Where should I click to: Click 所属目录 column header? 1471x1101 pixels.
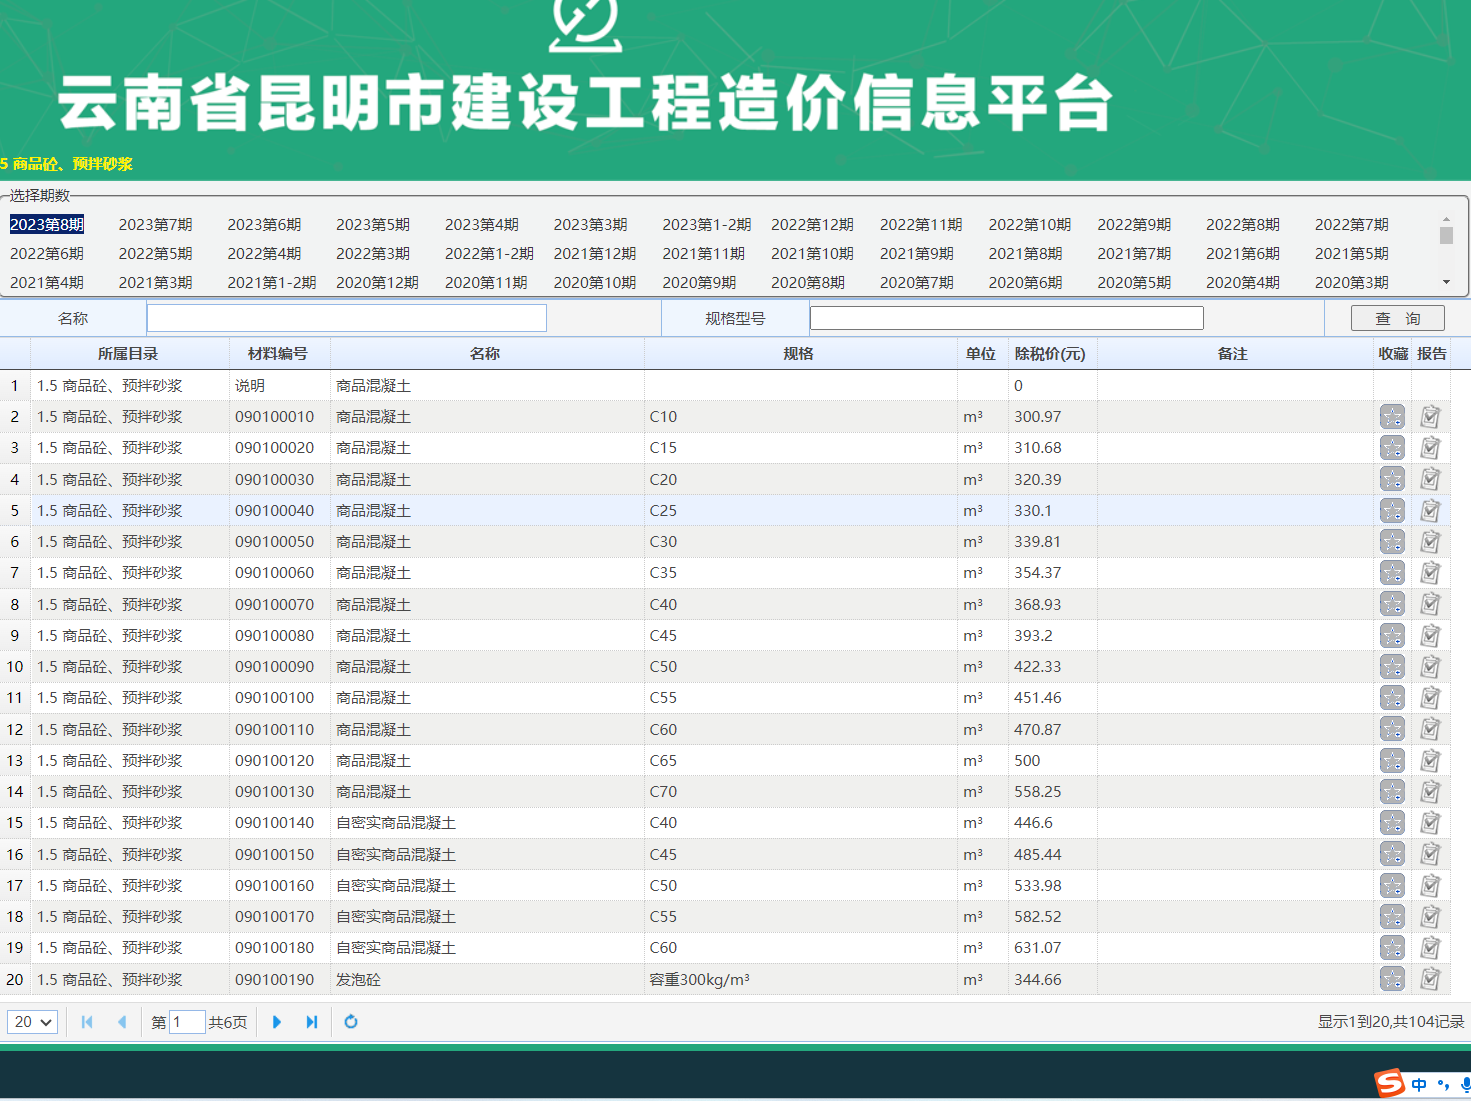click(128, 354)
